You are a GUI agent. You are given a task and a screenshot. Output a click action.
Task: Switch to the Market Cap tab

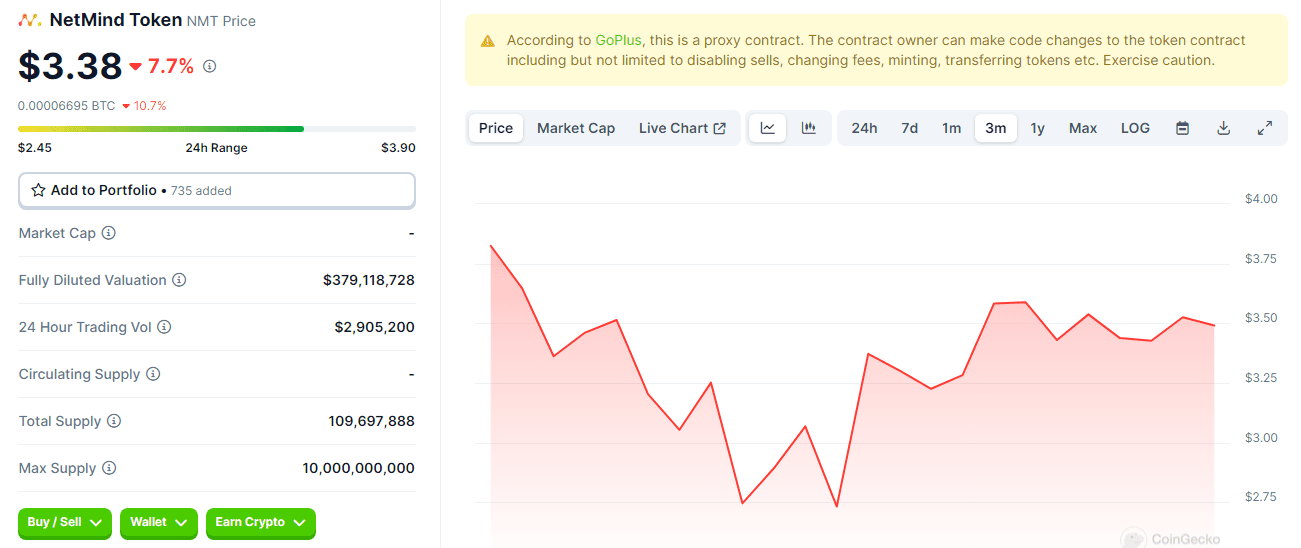pyautogui.click(x=576, y=128)
